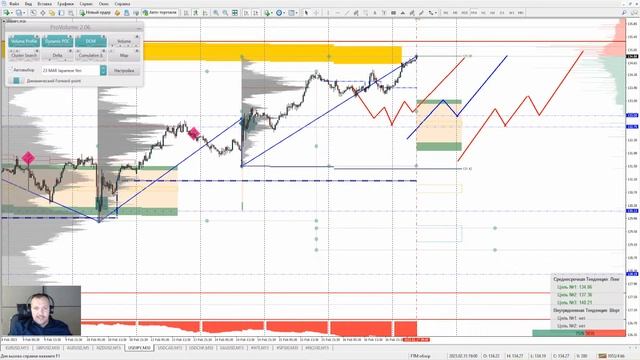The height and width of the screenshot is (360, 640).
Task: Switch to the EURUSD,M15 chart tab
Action: coord(17,348)
